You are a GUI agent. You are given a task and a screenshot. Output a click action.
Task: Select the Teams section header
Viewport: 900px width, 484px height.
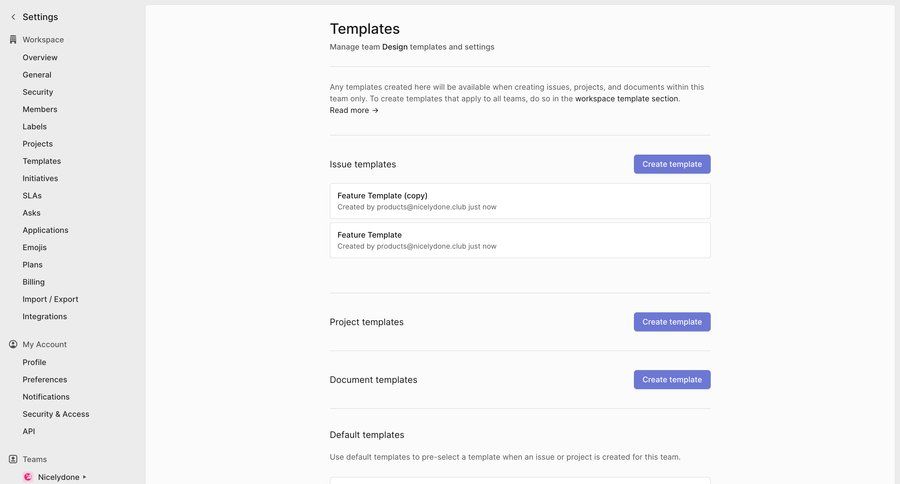[x=34, y=459]
